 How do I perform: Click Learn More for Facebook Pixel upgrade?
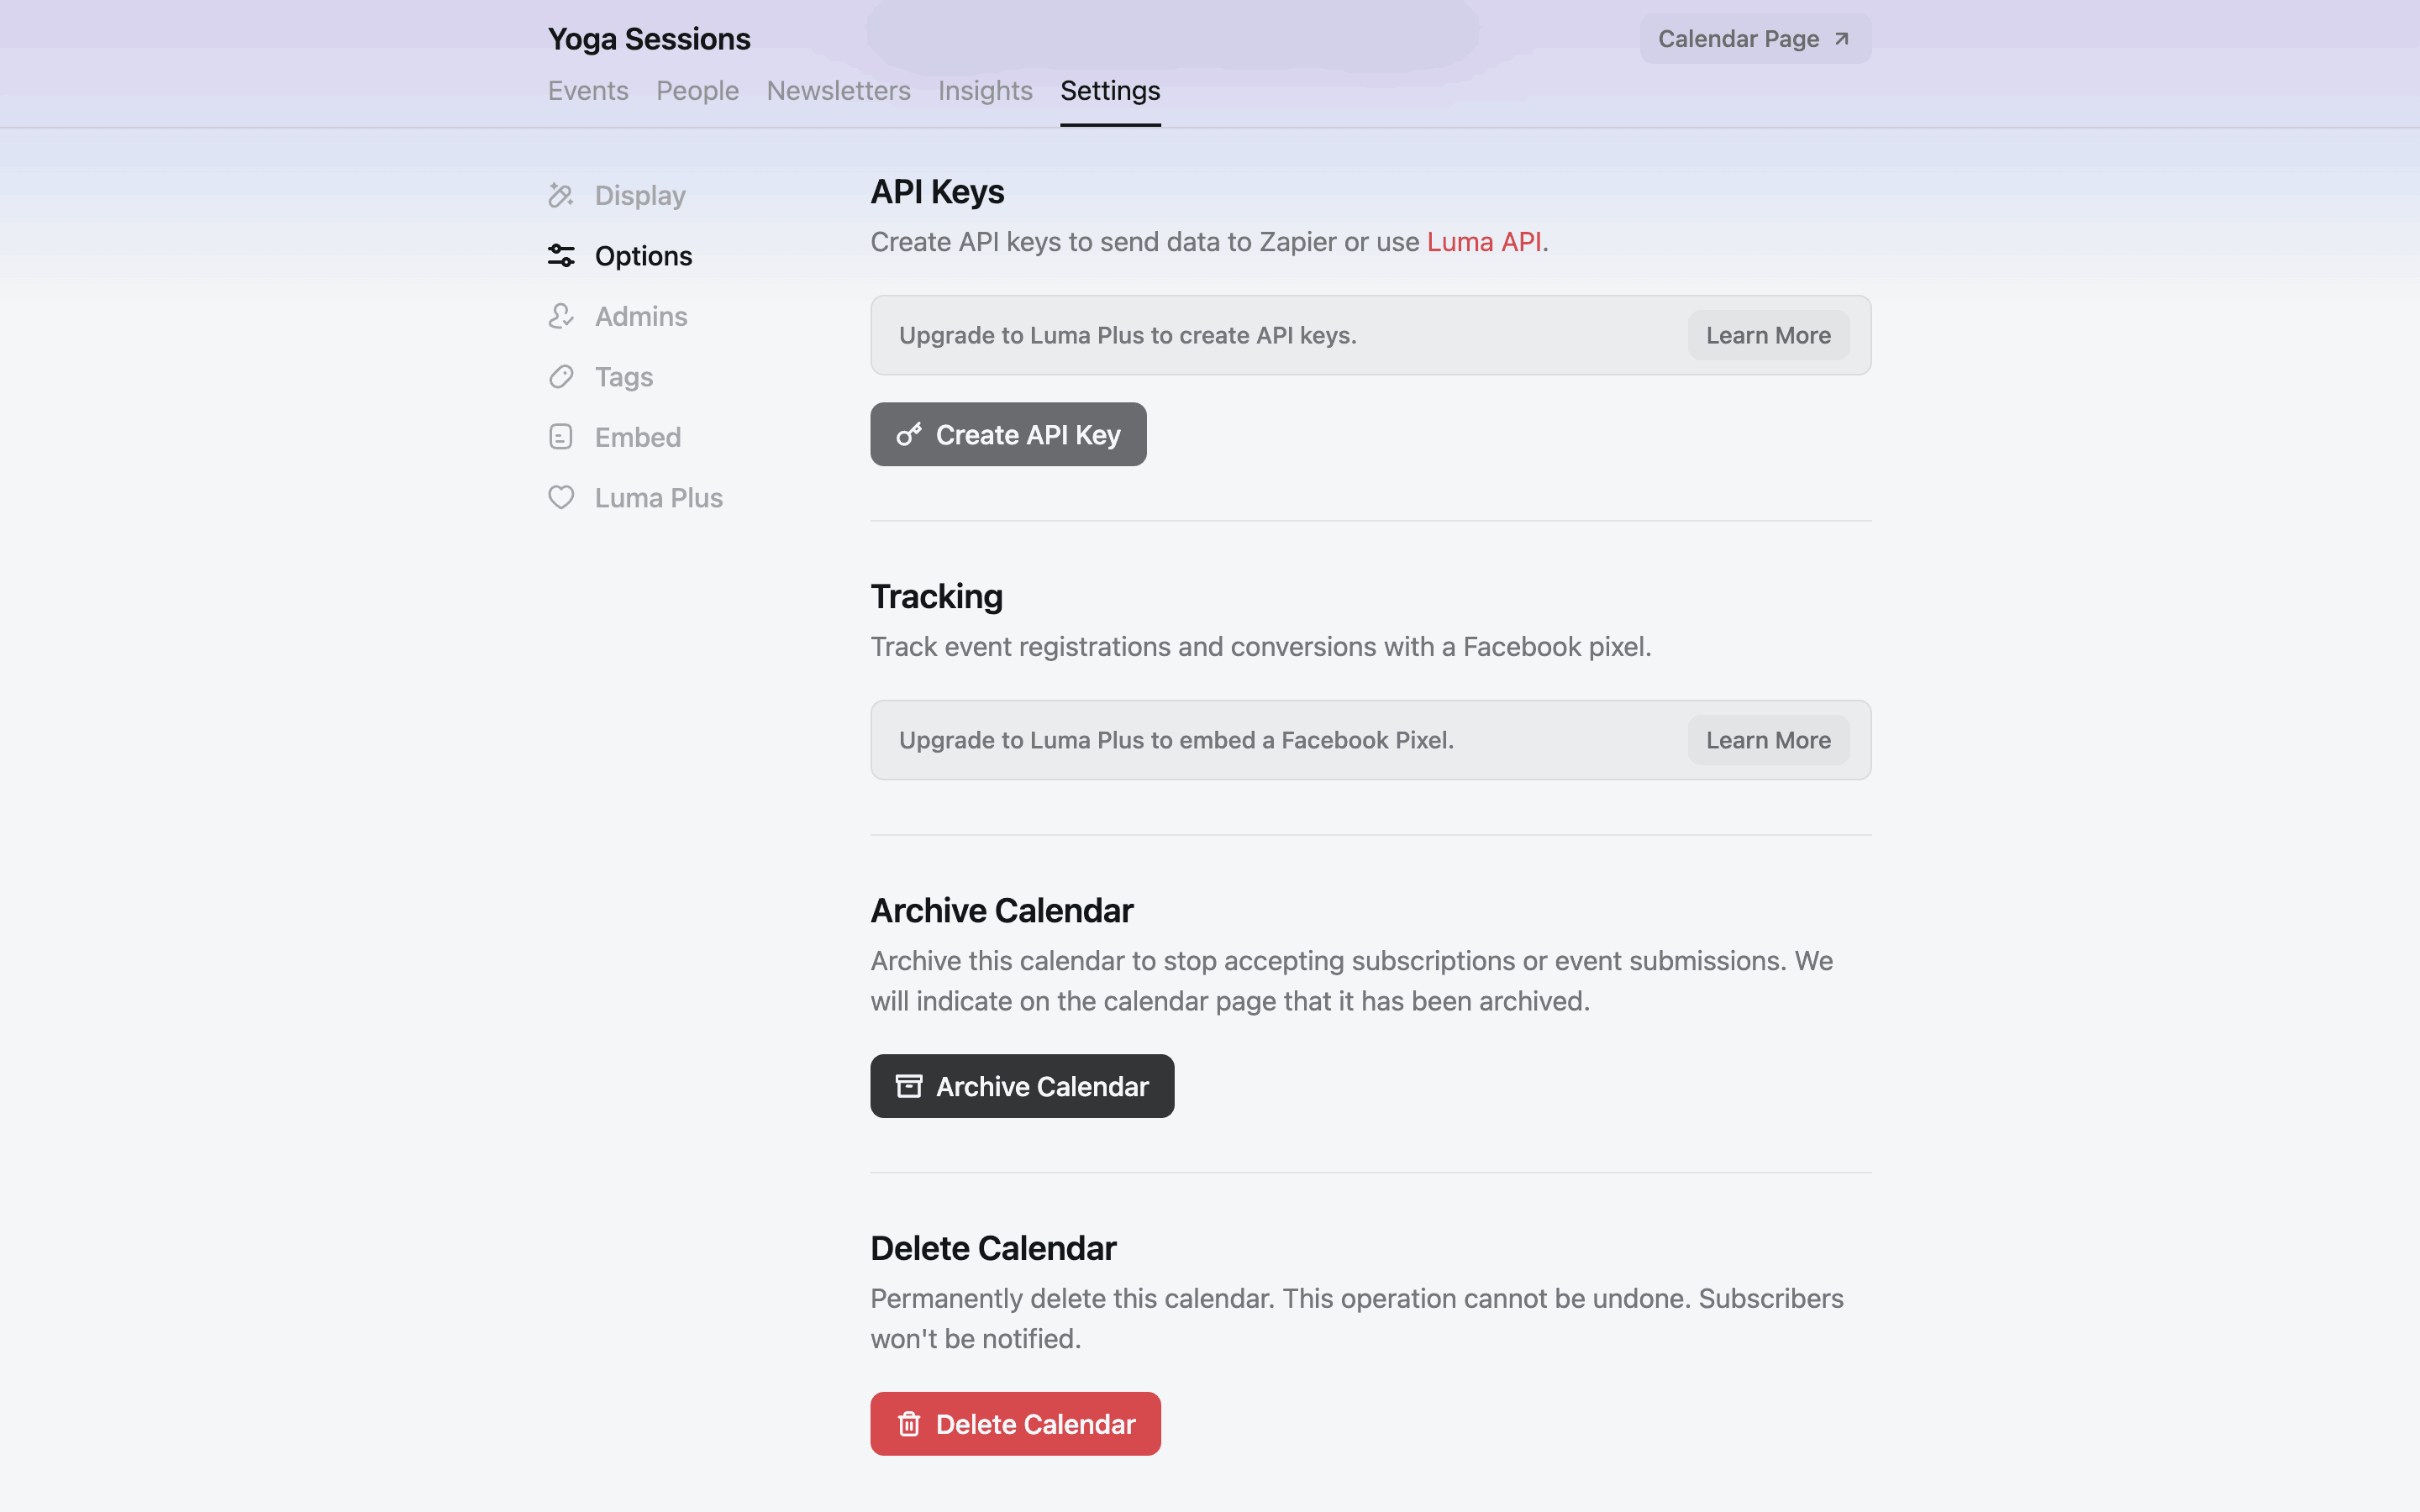[1768, 741]
